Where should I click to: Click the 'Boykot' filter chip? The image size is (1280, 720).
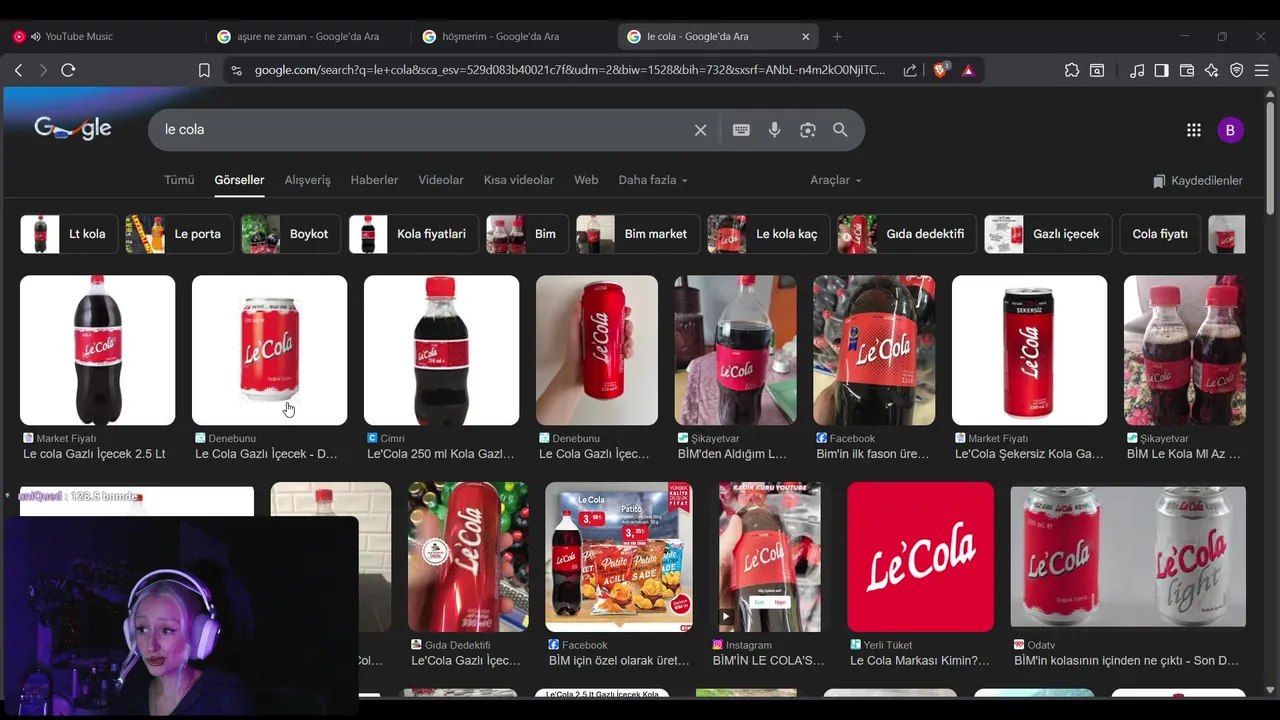click(291, 234)
